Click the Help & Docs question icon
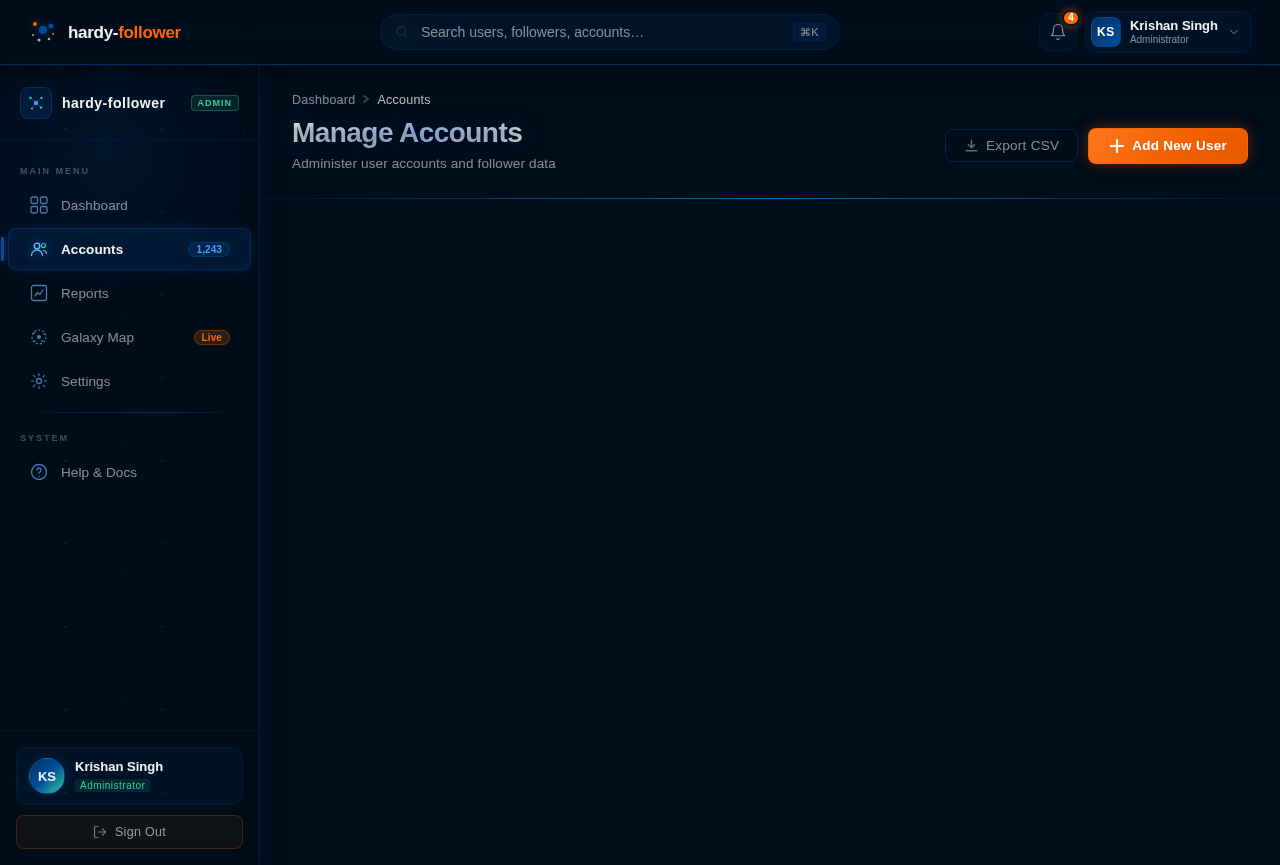Viewport: 1280px width, 865px height. pos(39,472)
